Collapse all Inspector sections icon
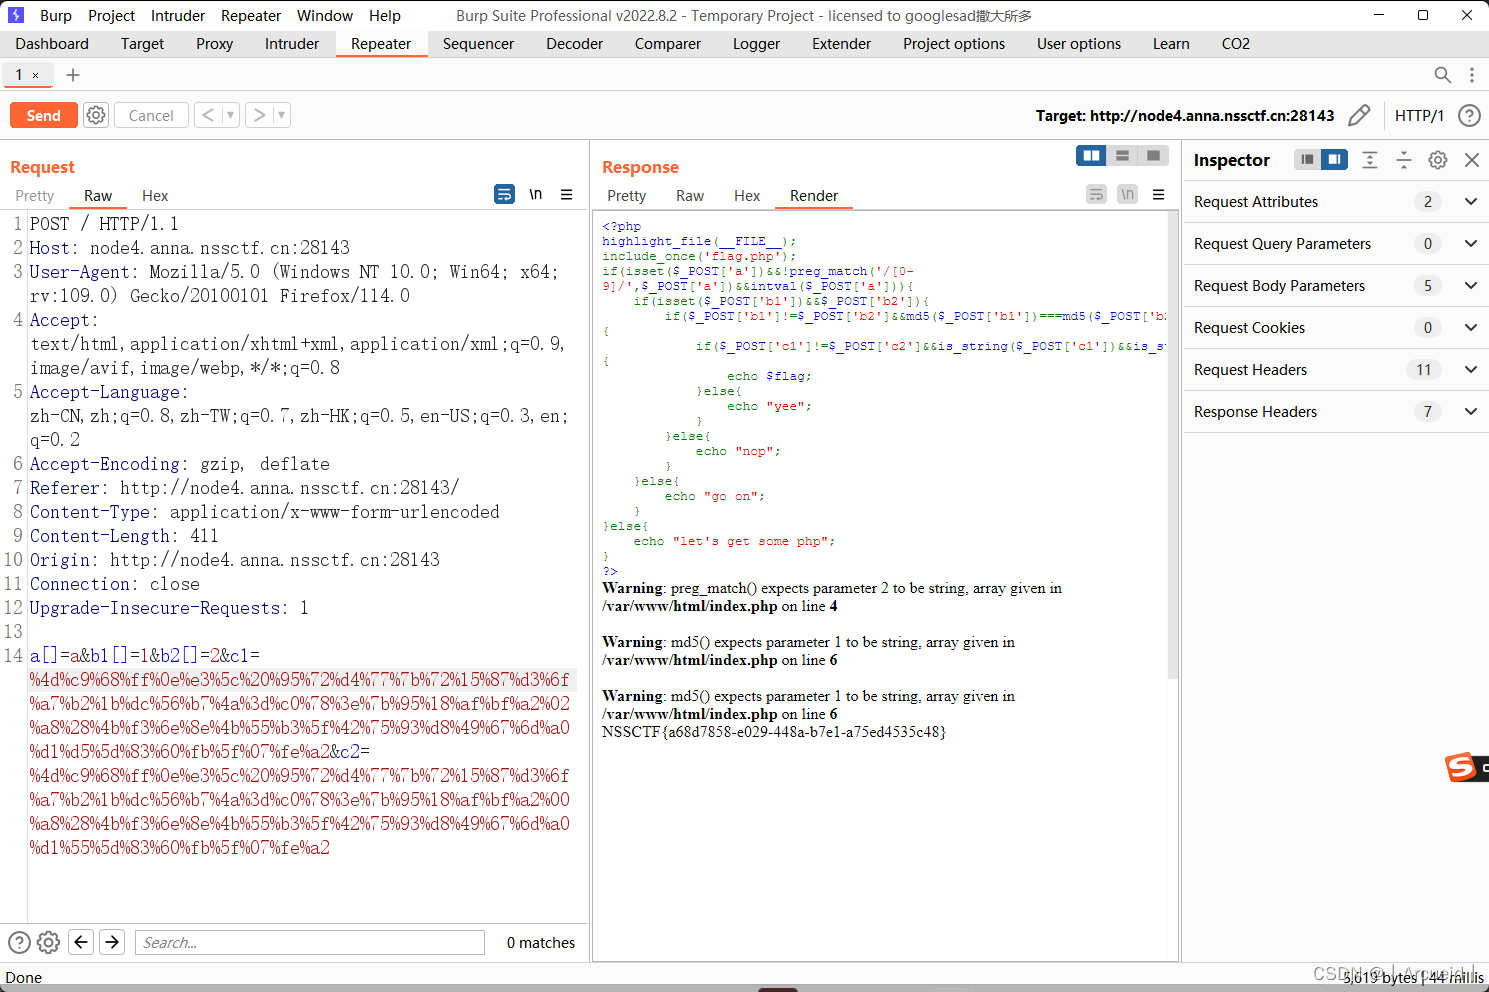This screenshot has height=992, width=1489. pos(1404,160)
